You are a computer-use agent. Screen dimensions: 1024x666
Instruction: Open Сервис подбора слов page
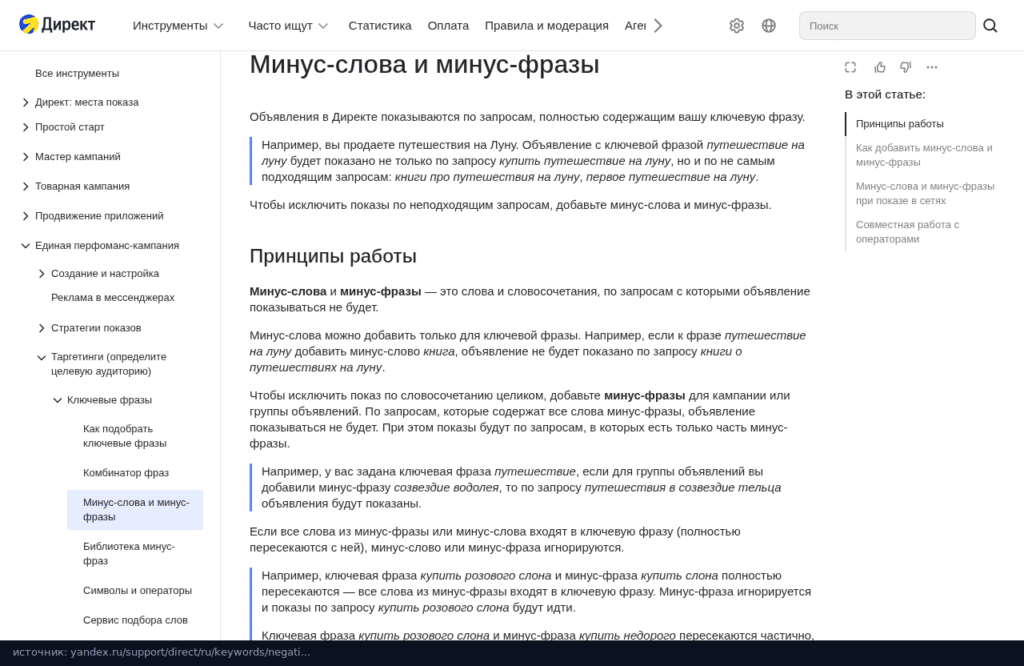(x=135, y=620)
